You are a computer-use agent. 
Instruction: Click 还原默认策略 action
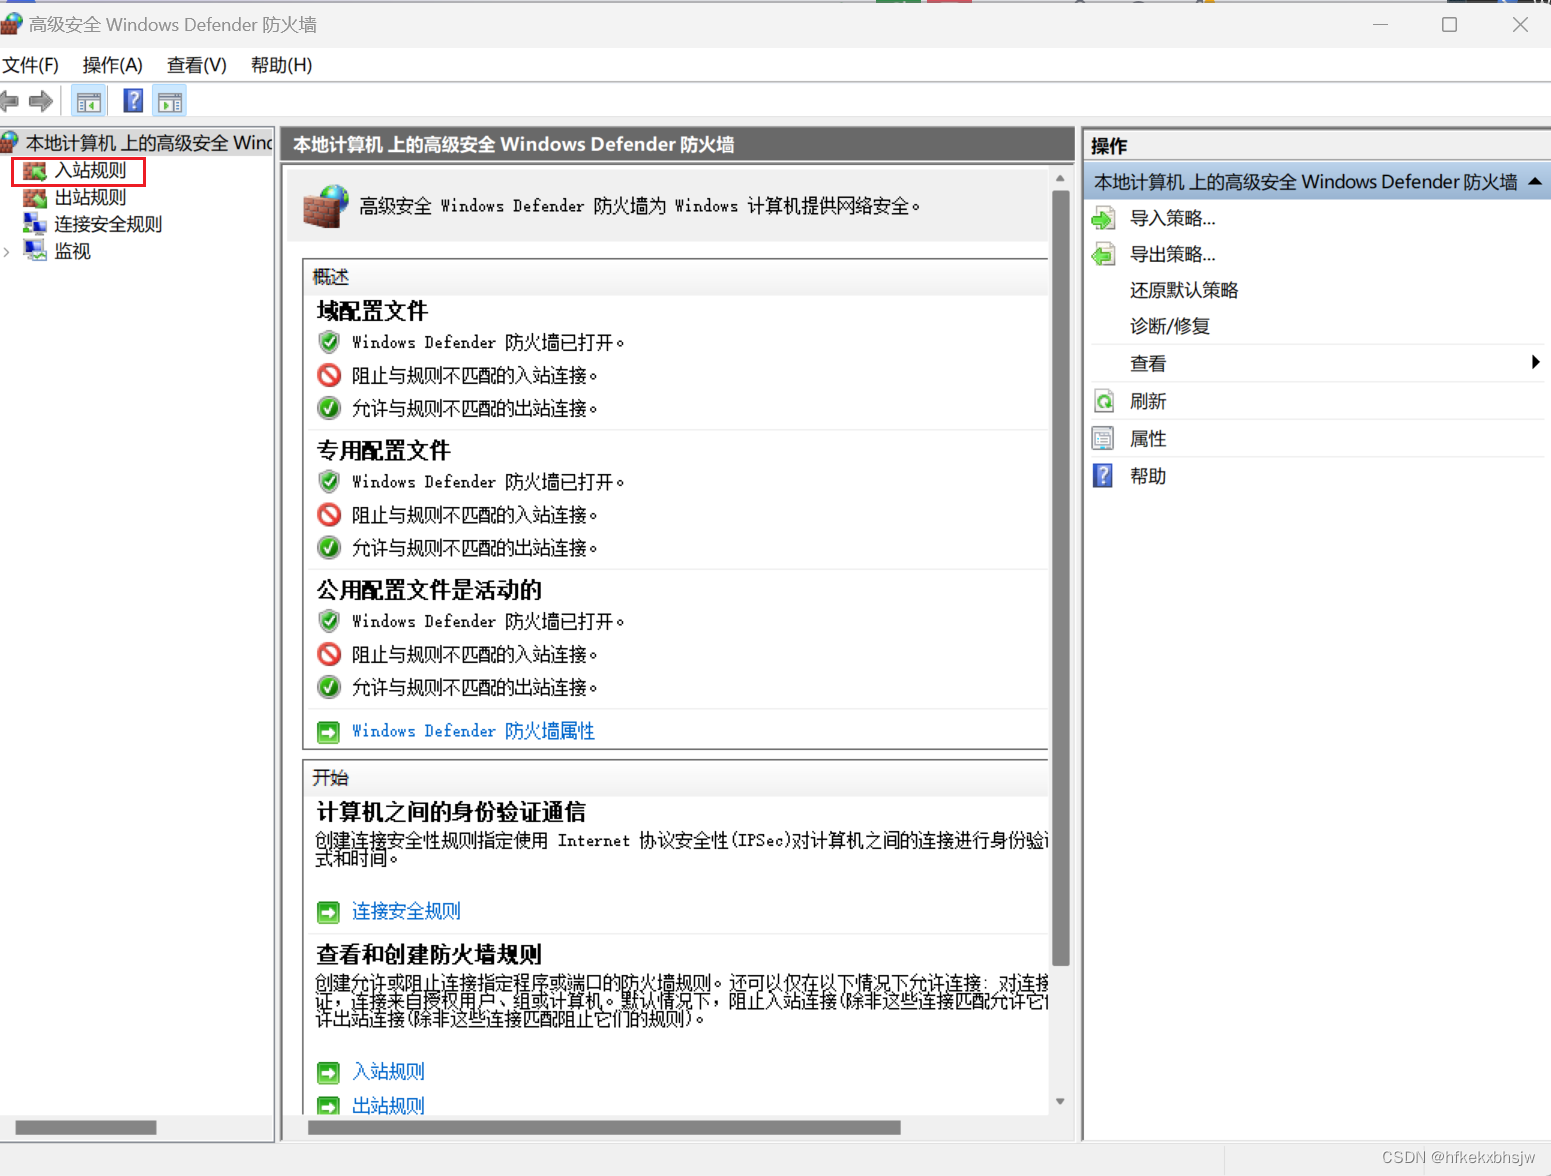(1184, 290)
